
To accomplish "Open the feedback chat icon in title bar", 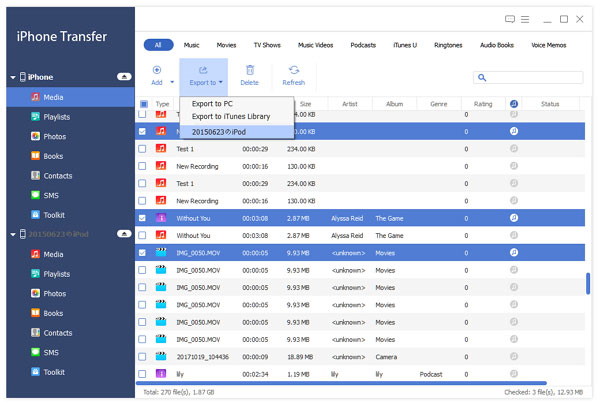I will tap(510, 18).
